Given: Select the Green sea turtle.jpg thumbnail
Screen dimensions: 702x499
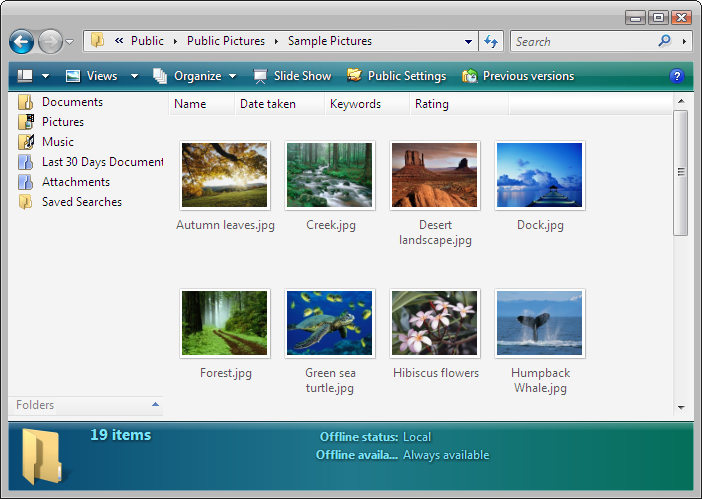Looking at the screenshot, I should 330,324.
